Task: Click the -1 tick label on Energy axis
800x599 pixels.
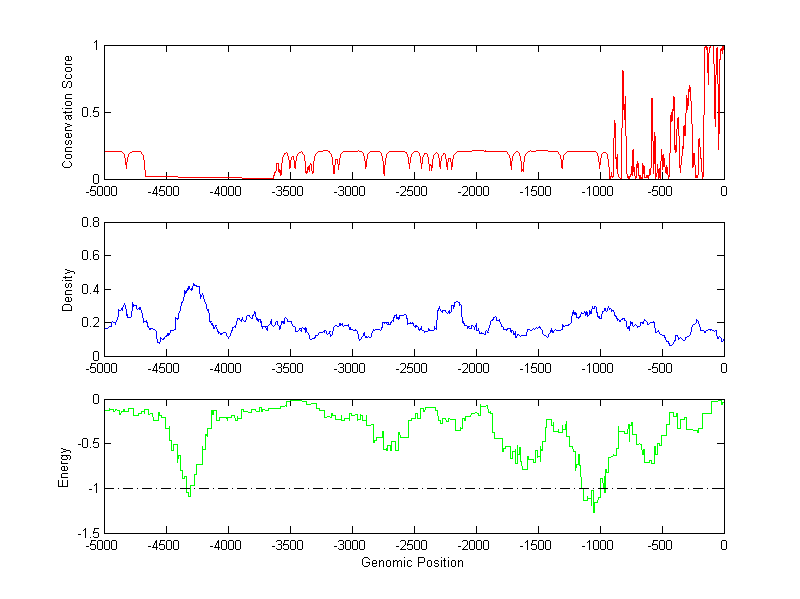Action: click(x=92, y=489)
